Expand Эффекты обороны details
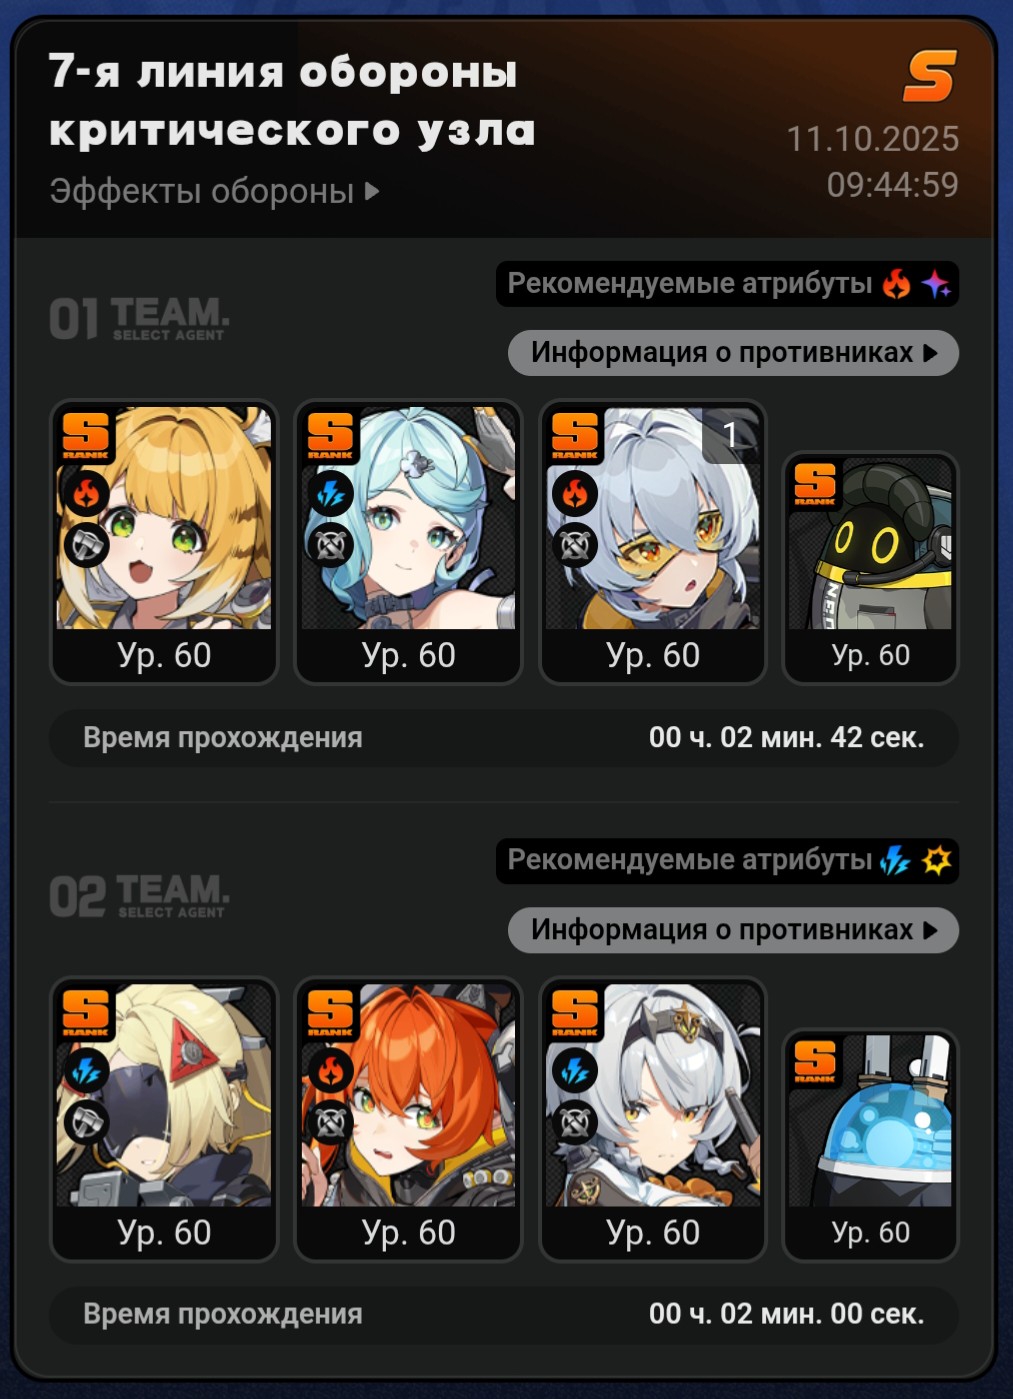 (x=215, y=190)
